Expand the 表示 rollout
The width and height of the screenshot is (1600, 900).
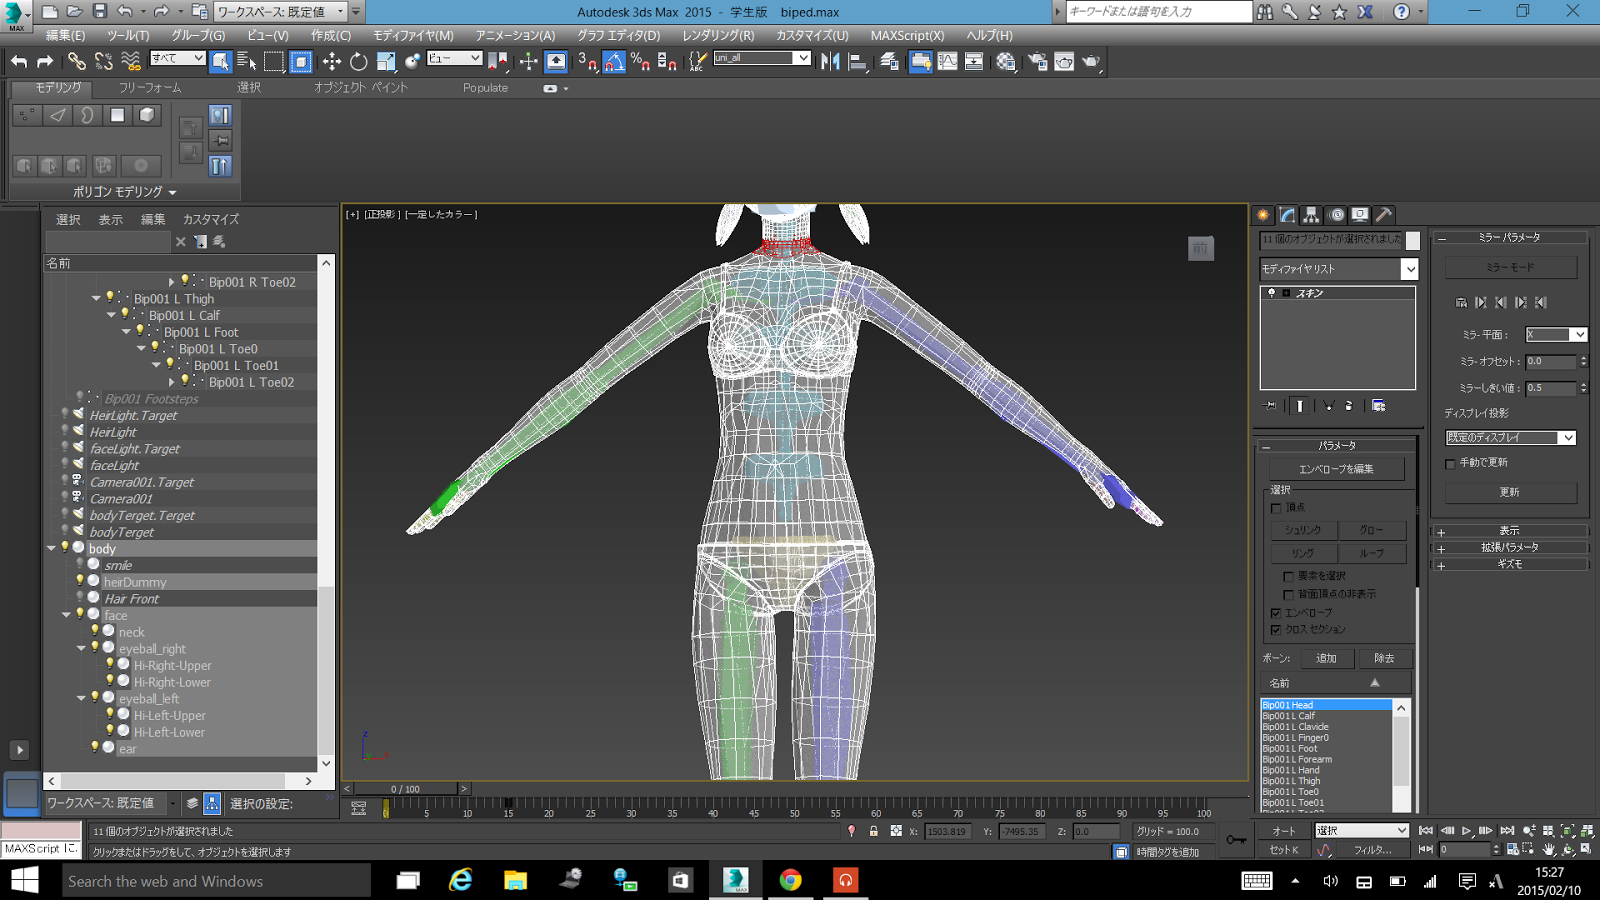(x=1509, y=531)
